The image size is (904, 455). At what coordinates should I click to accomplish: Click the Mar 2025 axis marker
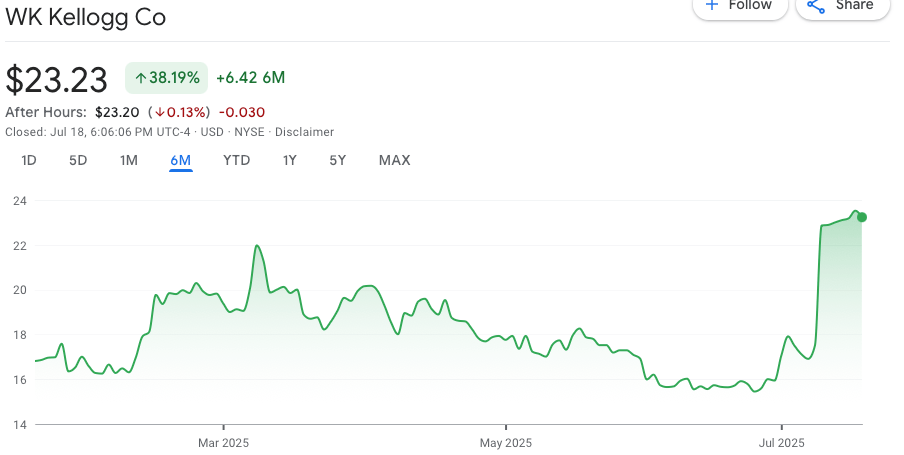(x=223, y=443)
